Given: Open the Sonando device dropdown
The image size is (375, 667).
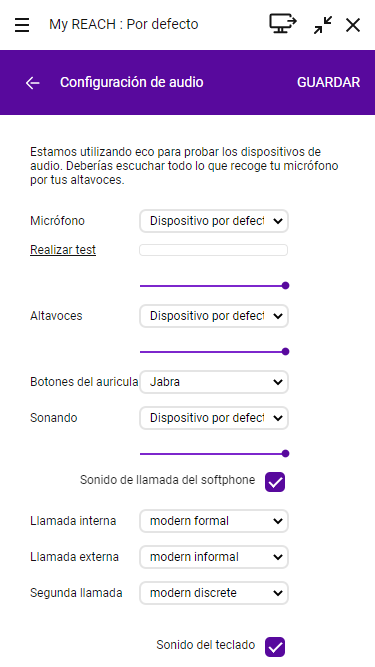Looking at the screenshot, I should coord(214,418).
